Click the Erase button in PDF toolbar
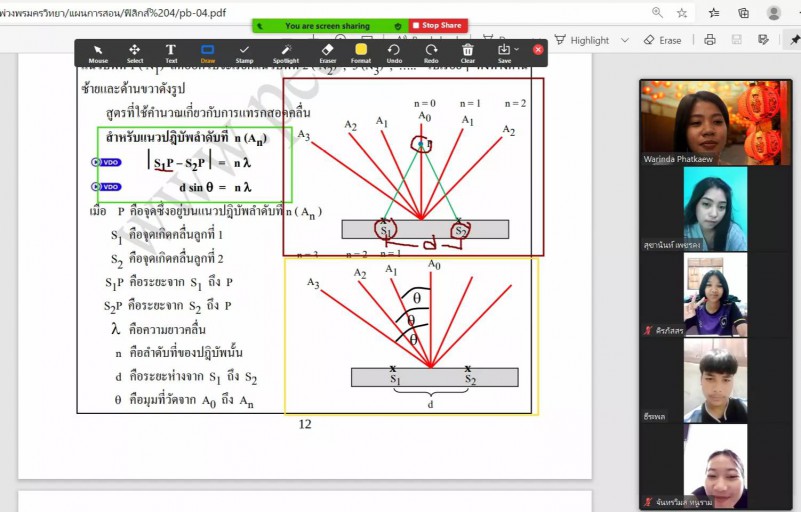 pos(663,40)
